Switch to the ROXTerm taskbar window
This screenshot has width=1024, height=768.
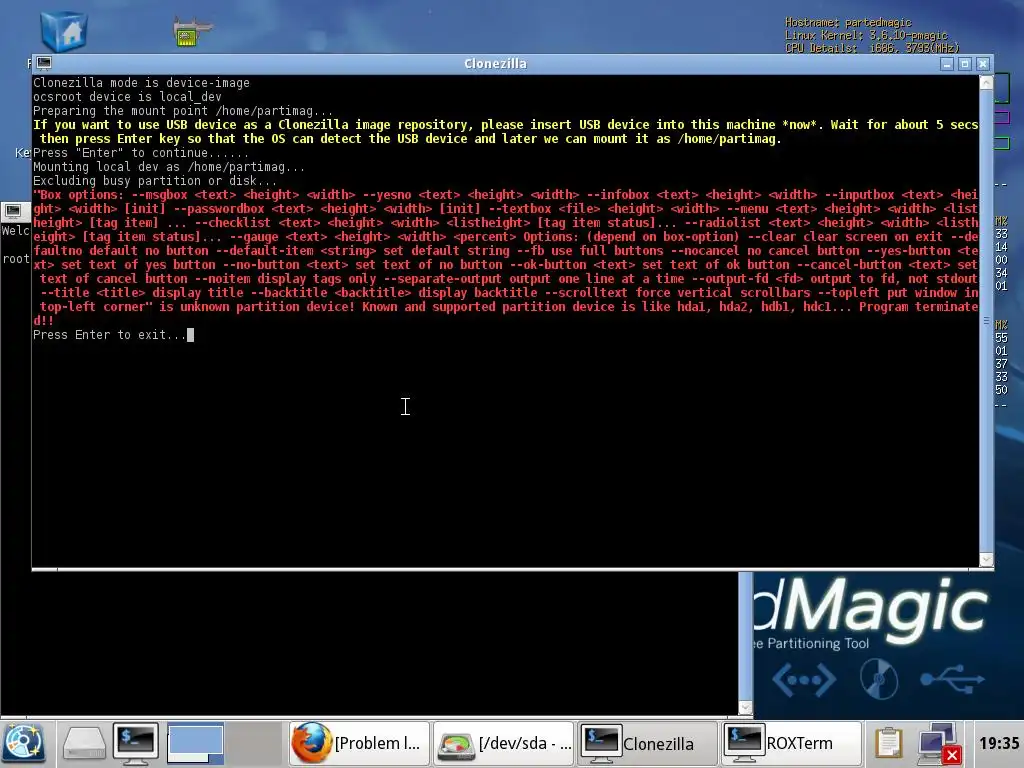[x=792, y=743]
